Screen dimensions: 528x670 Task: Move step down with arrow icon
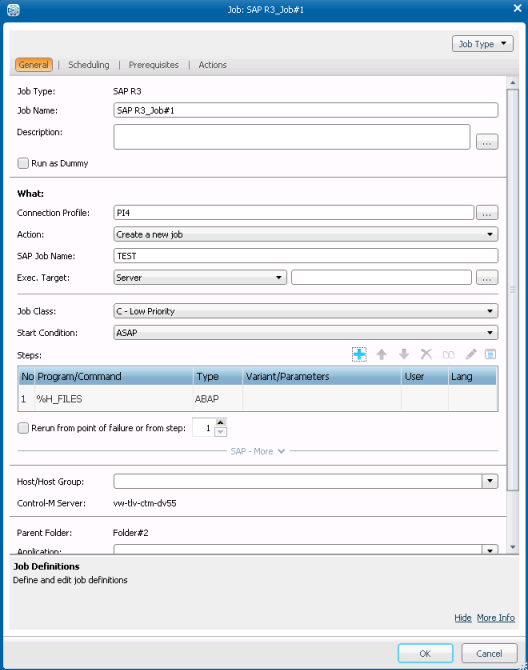click(404, 354)
